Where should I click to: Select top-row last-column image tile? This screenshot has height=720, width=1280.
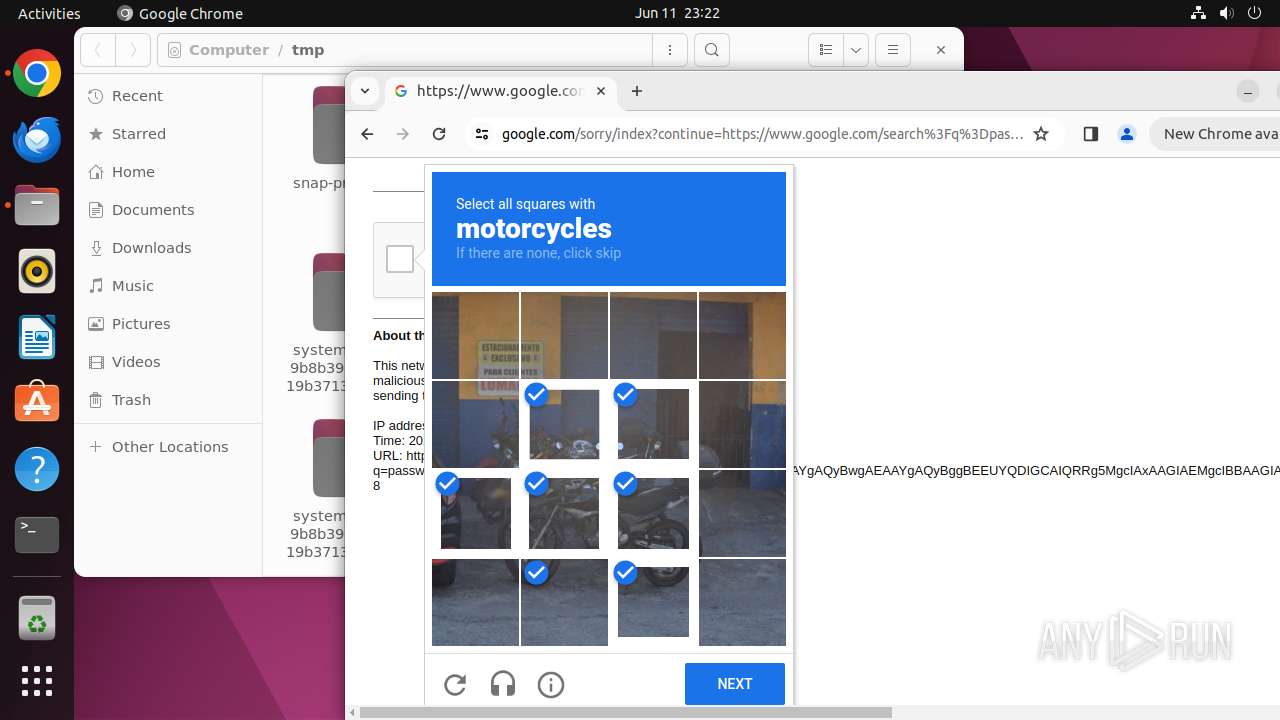pyautogui.click(x=742, y=335)
